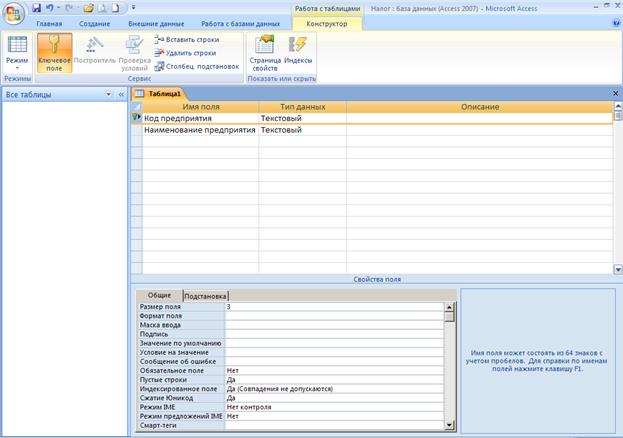This screenshot has height=438, width=623.
Task: Remove rows with Удалить строки
Action: pyautogui.click(x=186, y=53)
